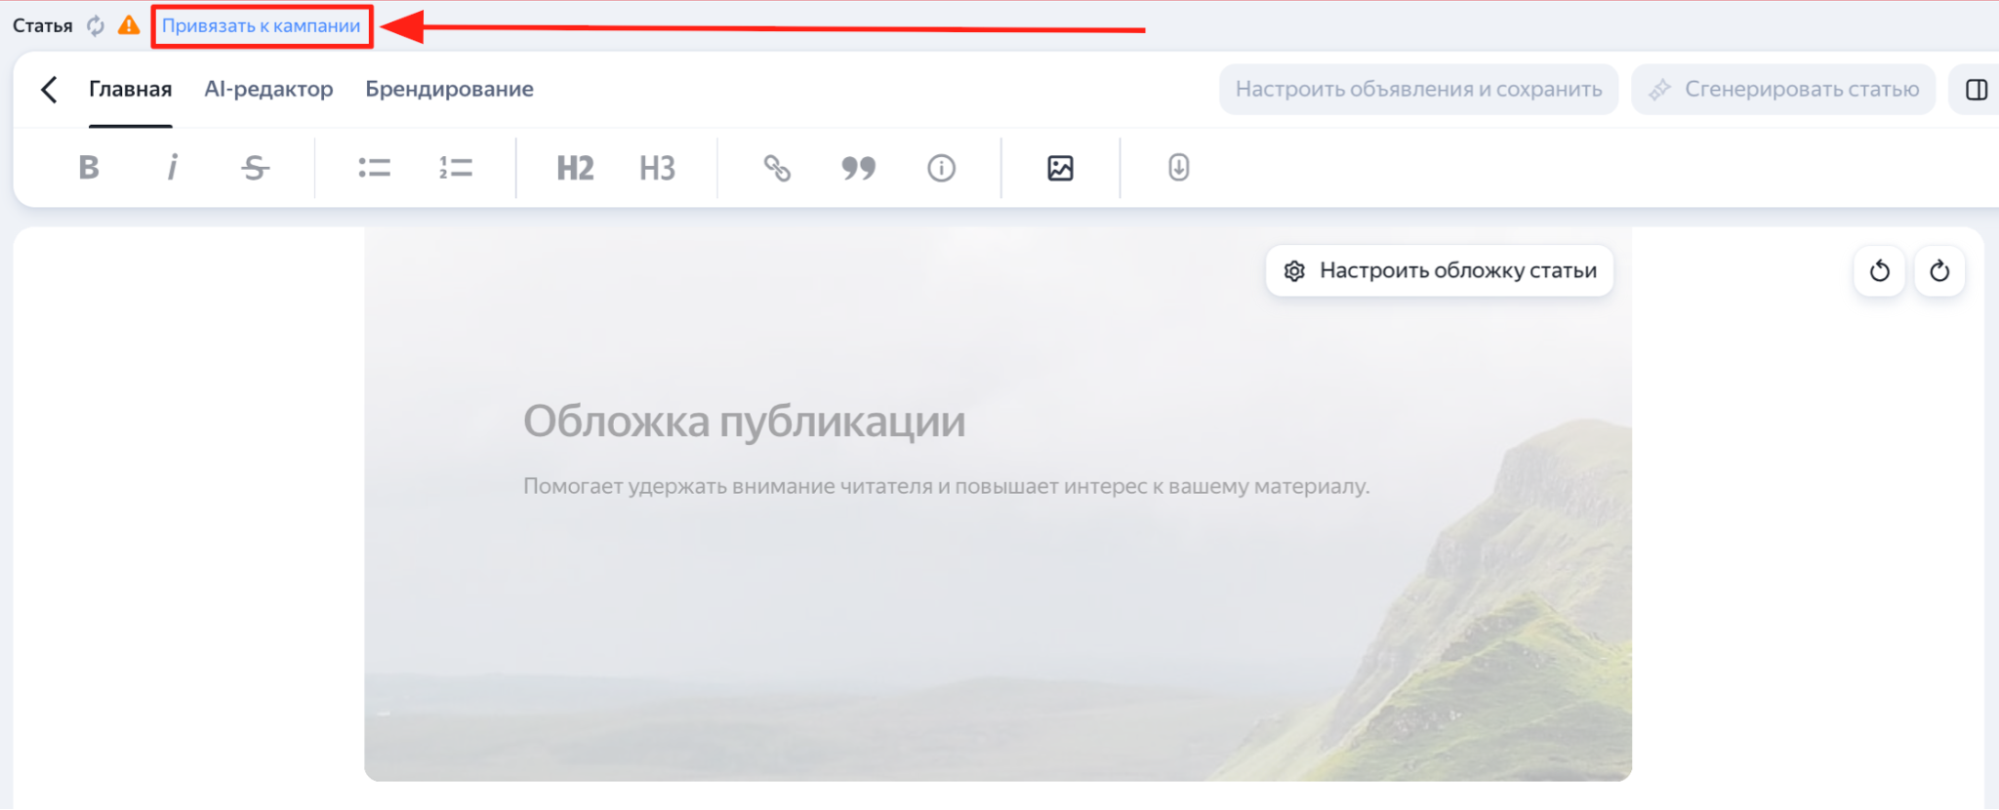Apply strikethrough formatting
The image size is (1999, 810).
pyautogui.click(x=255, y=167)
